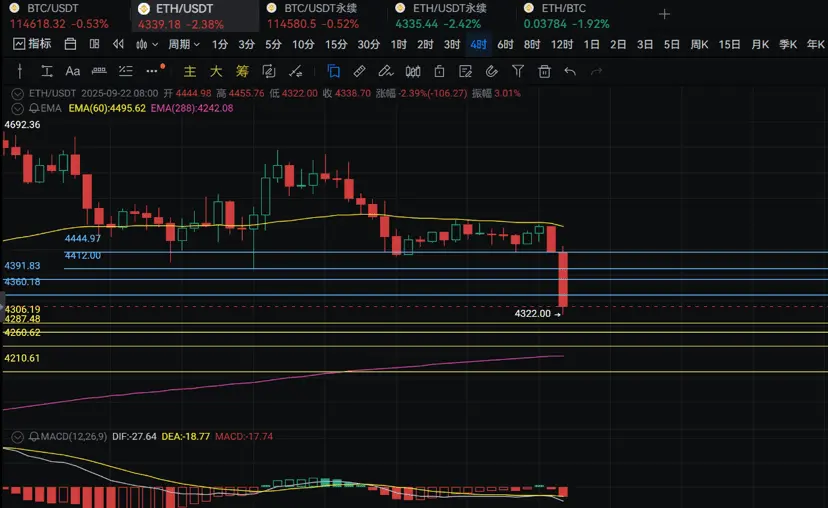Image resolution: width=828 pixels, height=508 pixels.
Task: Click the line swap tool icon
Action: pos(296,71)
